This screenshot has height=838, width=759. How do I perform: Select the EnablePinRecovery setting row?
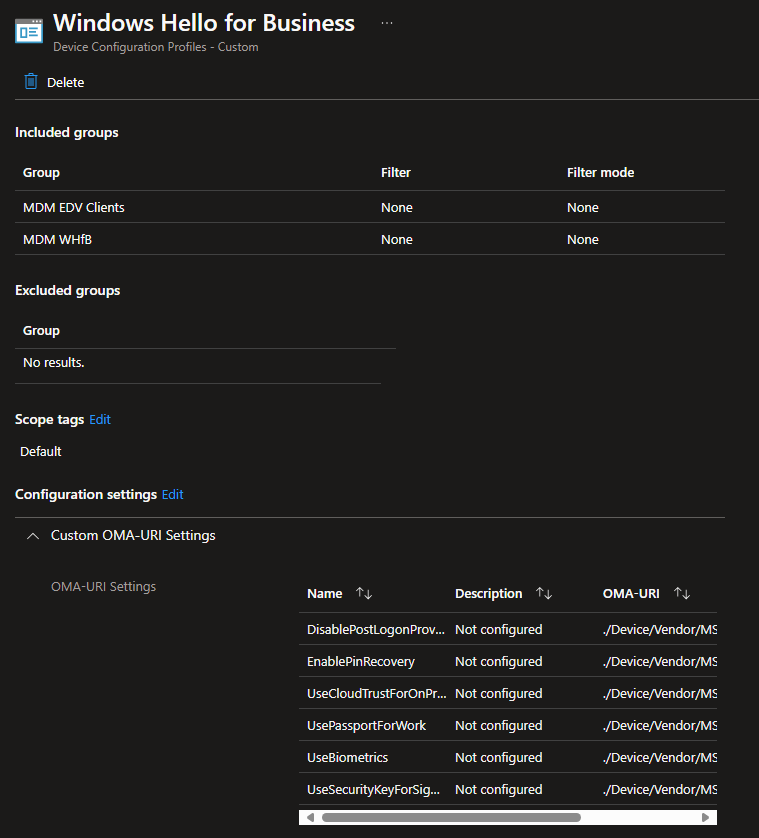pyautogui.click(x=361, y=662)
